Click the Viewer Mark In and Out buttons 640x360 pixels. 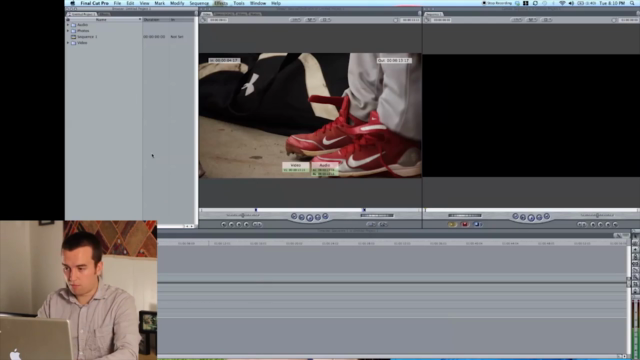[257, 224]
